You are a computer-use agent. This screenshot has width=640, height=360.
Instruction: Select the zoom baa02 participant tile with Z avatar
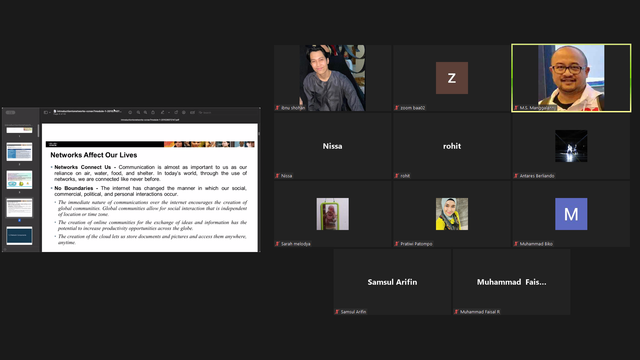[452, 78]
